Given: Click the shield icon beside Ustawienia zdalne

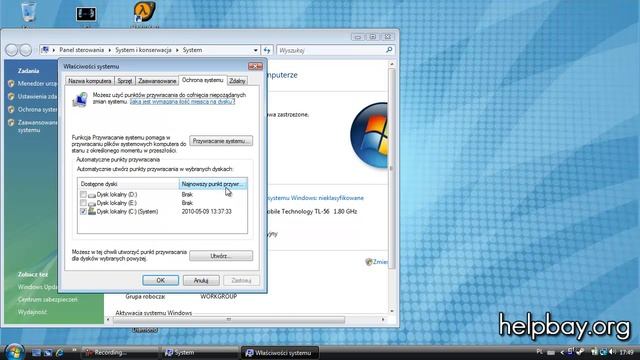Looking at the screenshot, I should click(x=11, y=96).
